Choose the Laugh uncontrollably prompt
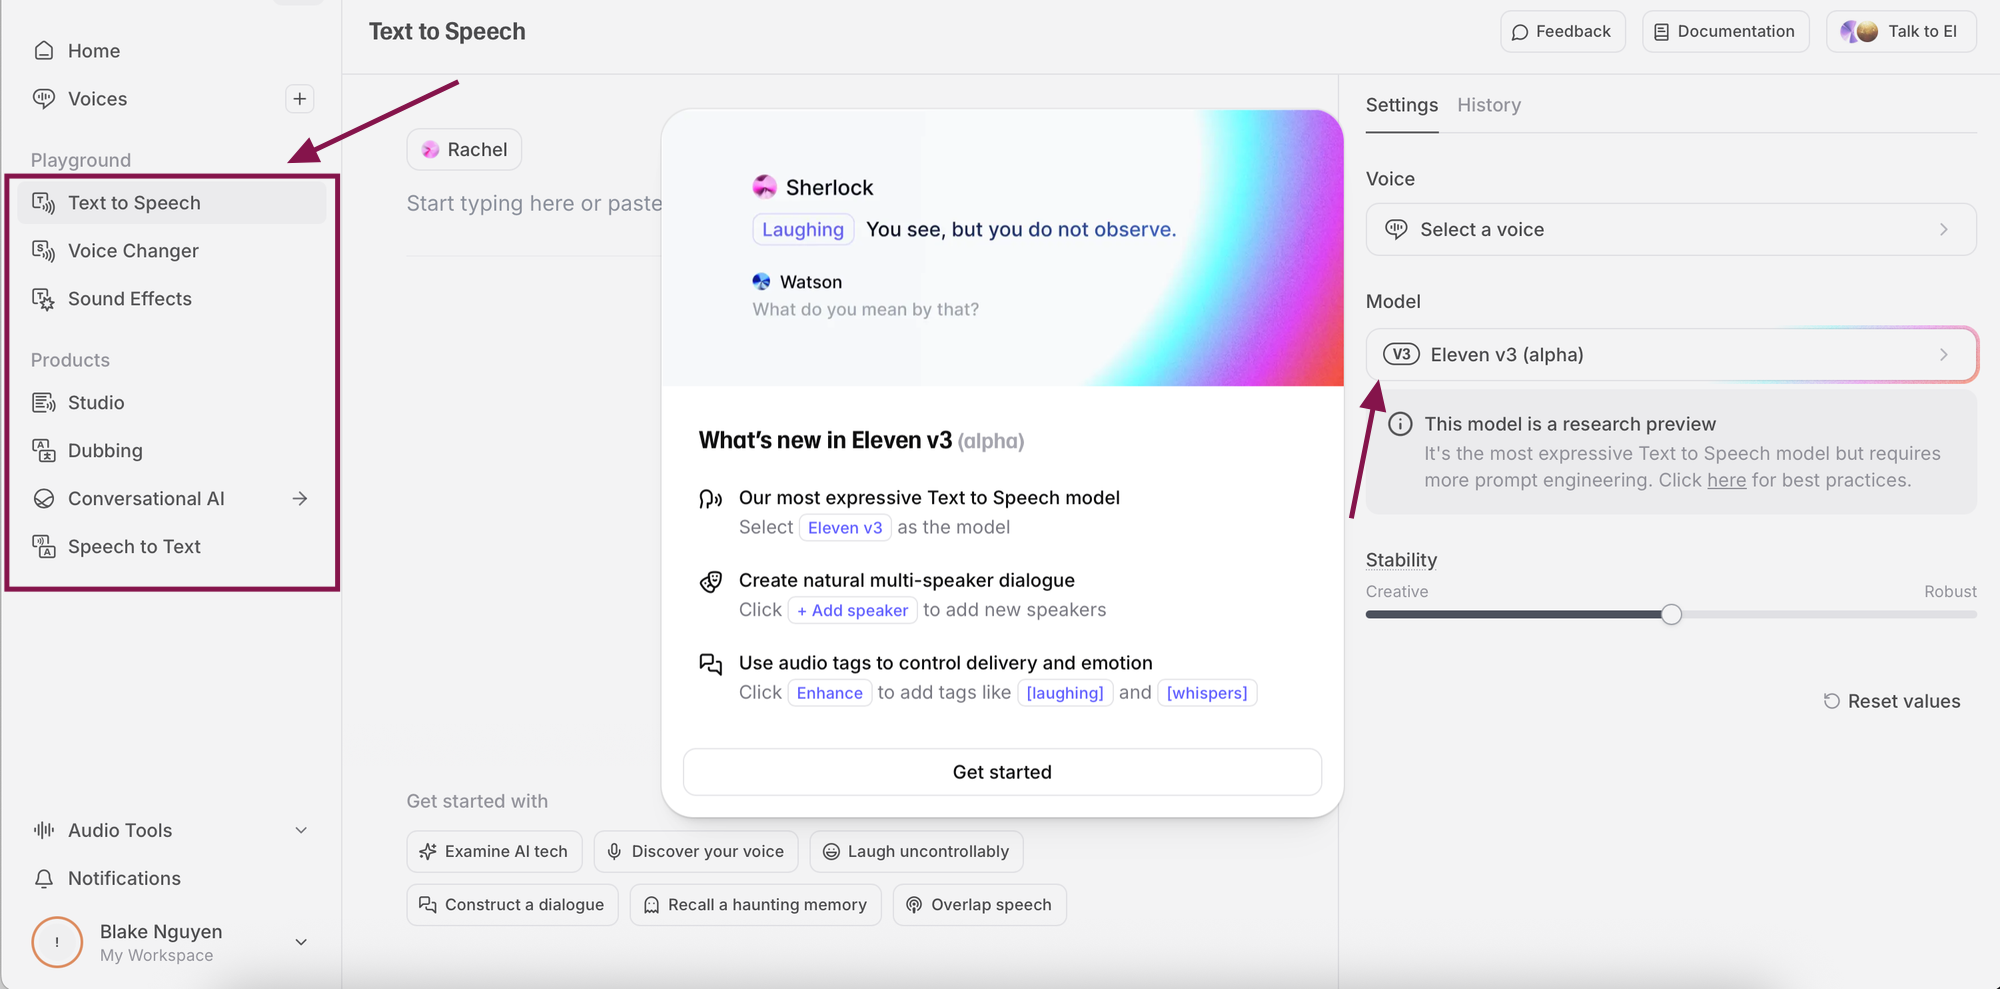Viewport: 2000px width, 989px height. (x=916, y=852)
